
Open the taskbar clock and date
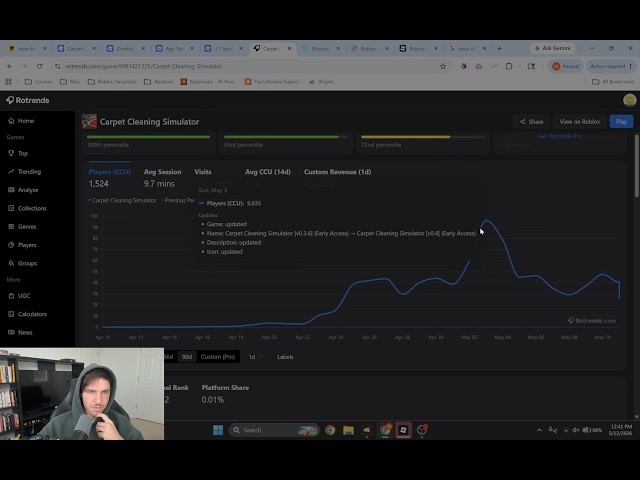point(620,430)
